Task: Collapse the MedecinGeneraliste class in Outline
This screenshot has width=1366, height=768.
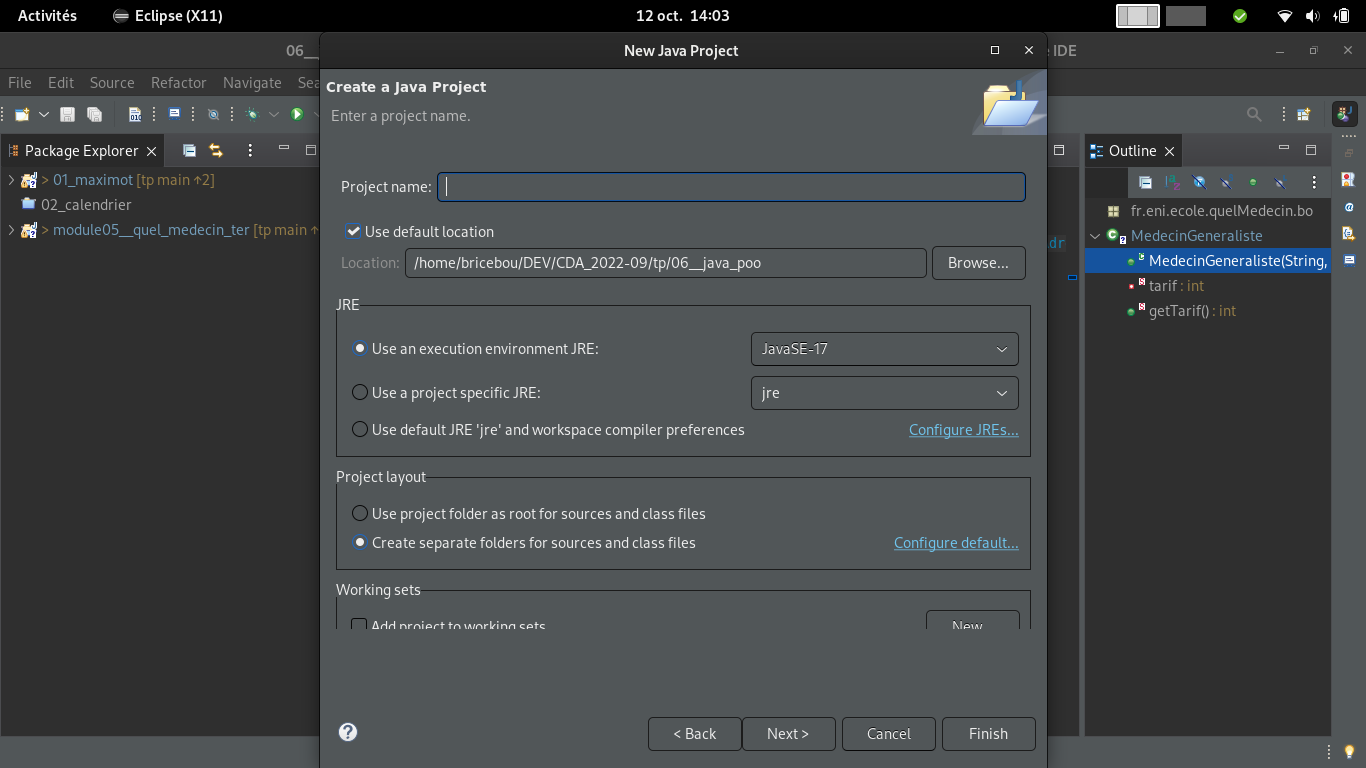Action: (1095, 236)
